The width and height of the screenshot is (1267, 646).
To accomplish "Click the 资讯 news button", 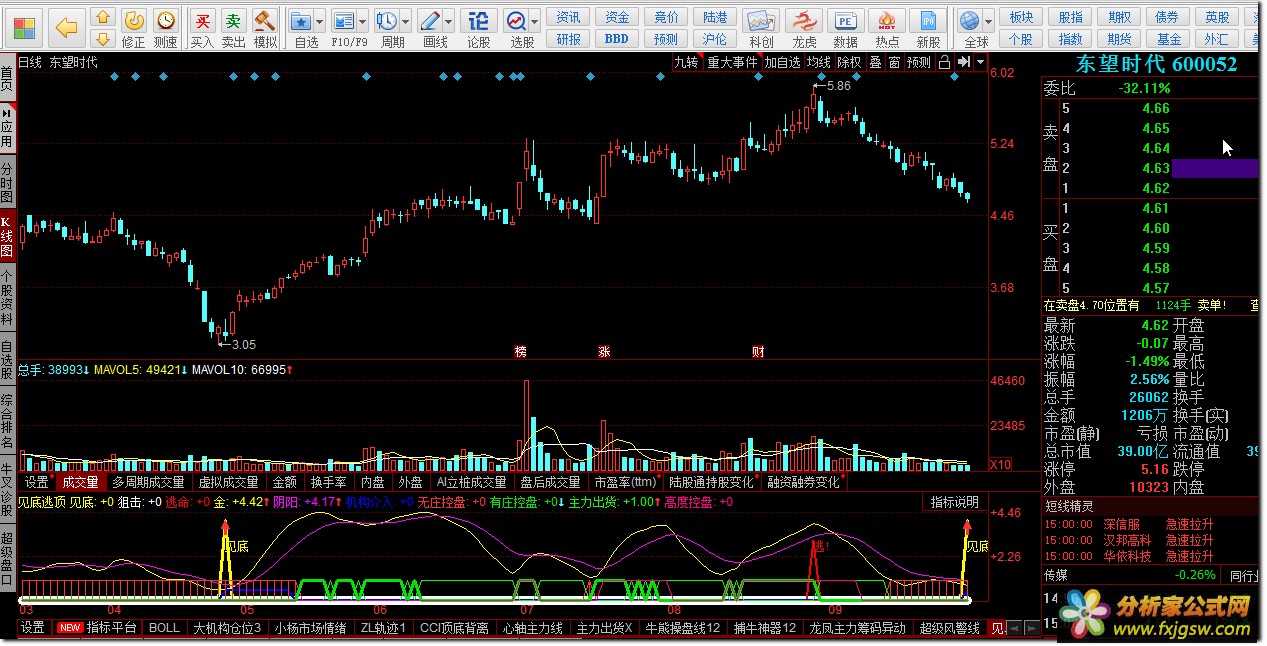I will (x=568, y=17).
